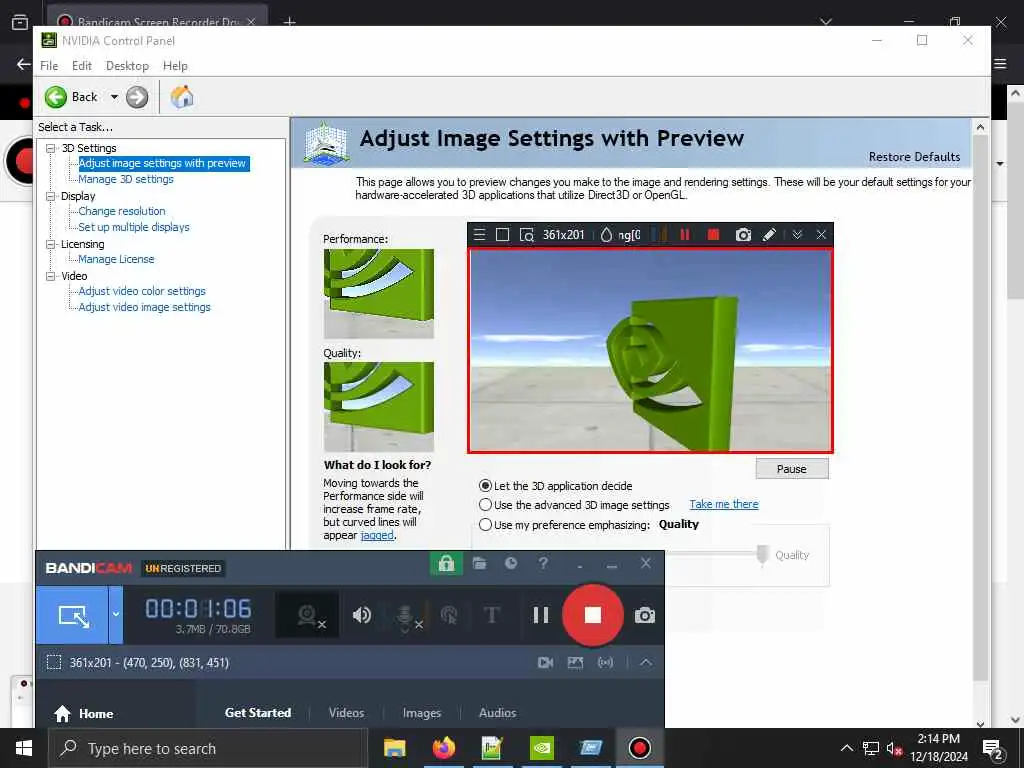Select Let the 3D application decide option
1024x768 pixels.
click(485, 486)
